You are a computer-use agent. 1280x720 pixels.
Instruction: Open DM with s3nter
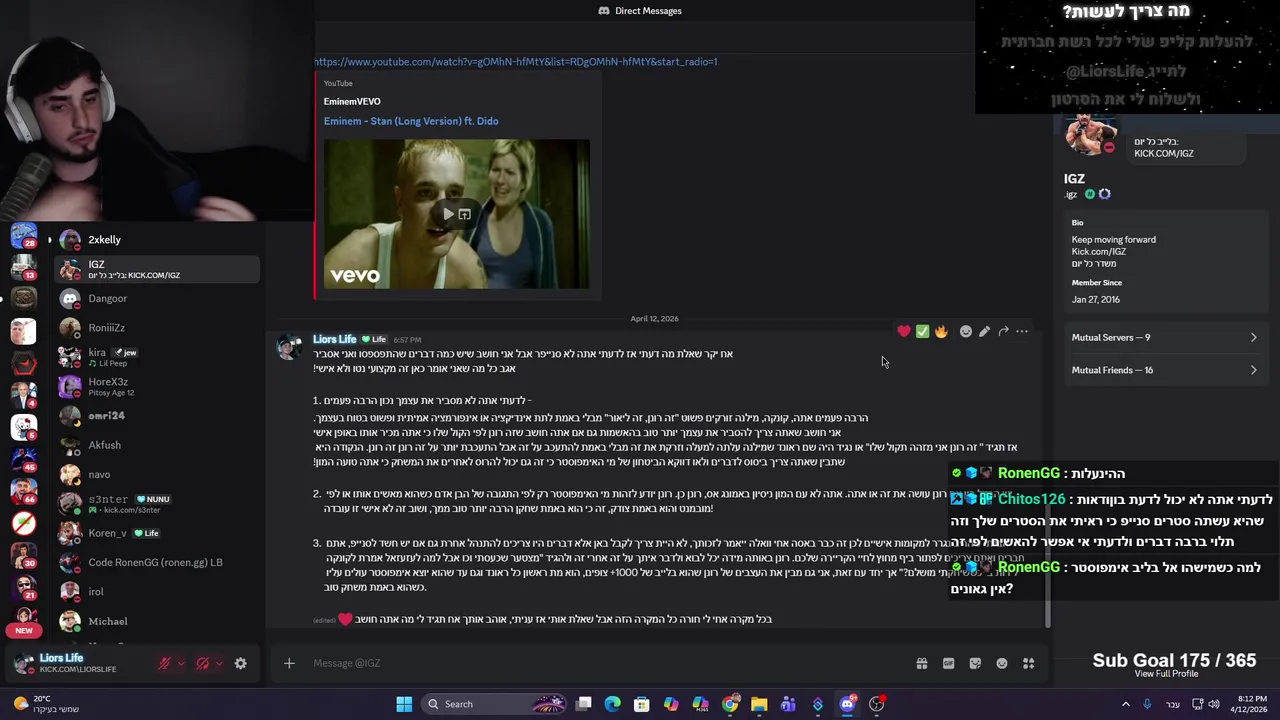coord(158,503)
